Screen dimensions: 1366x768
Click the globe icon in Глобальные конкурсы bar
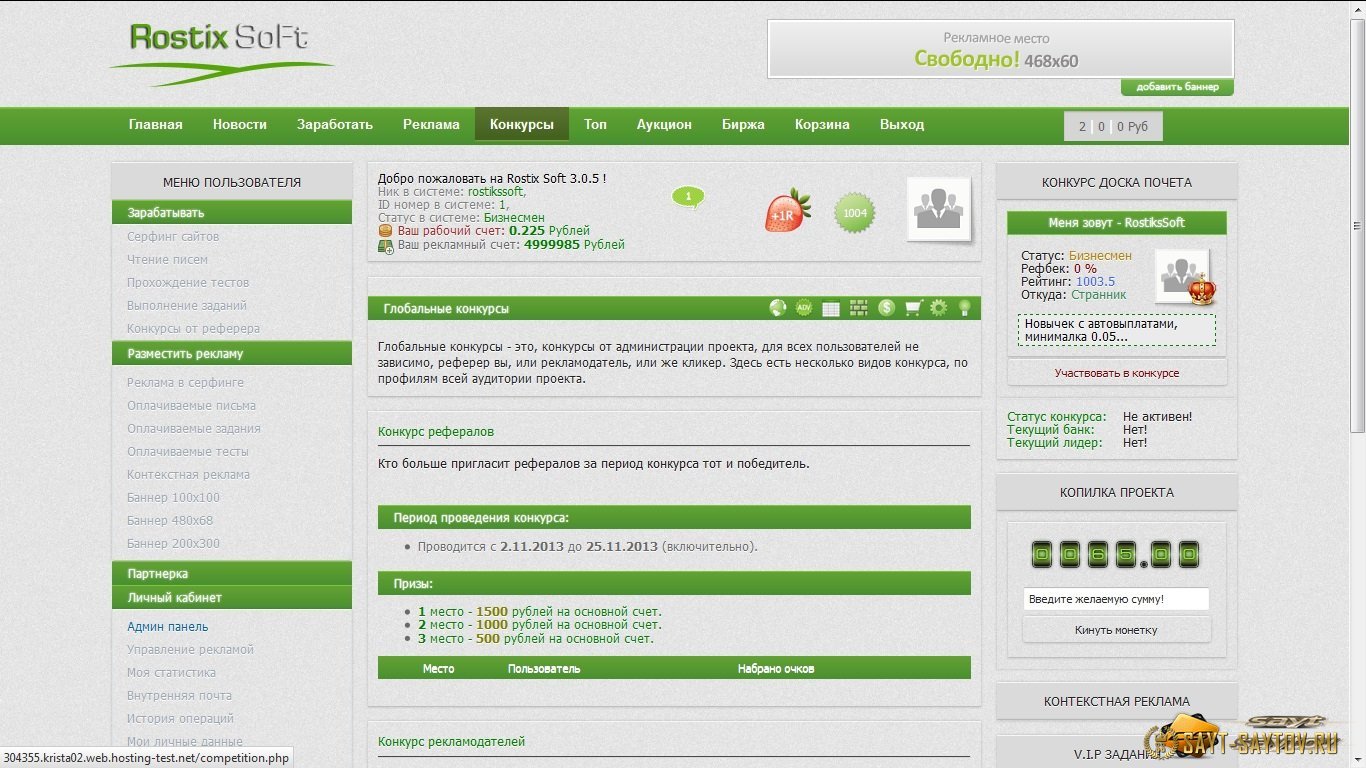[777, 308]
